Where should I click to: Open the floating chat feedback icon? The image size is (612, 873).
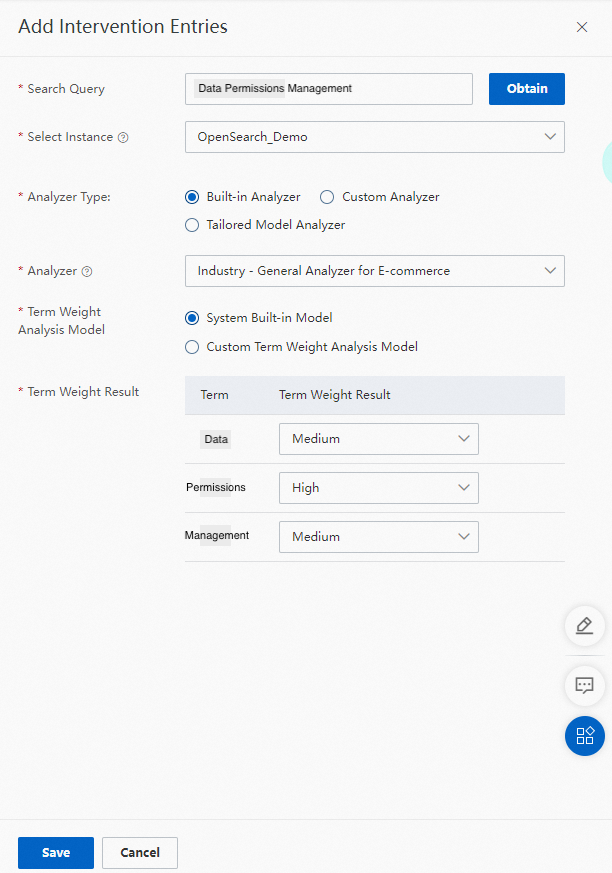(585, 685)
